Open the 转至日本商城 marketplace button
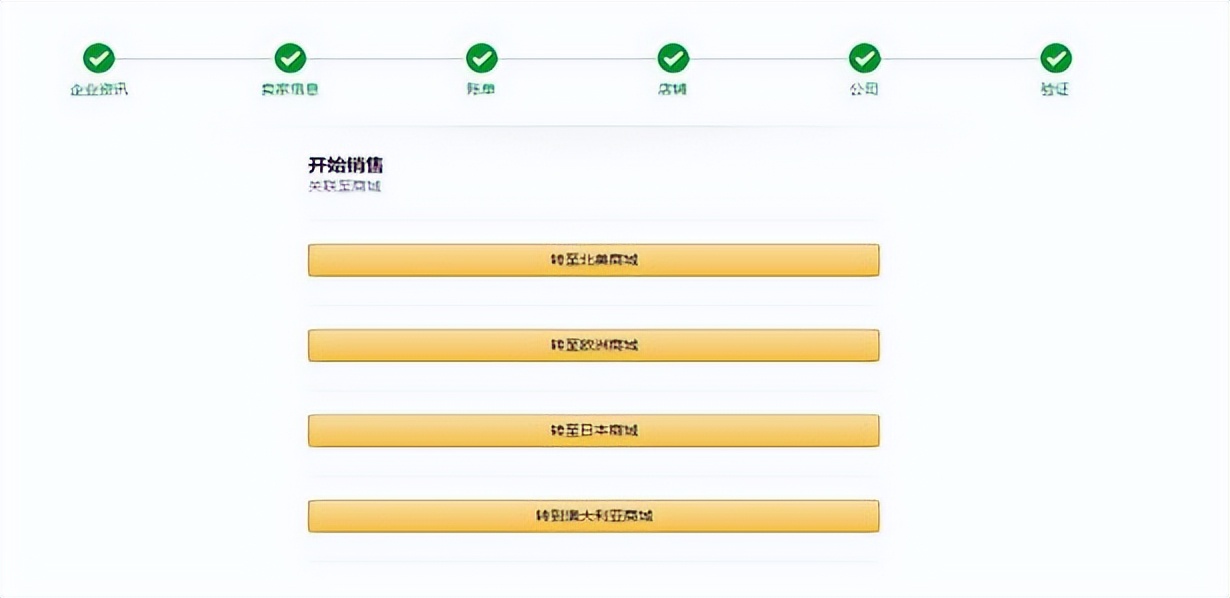This screenshot has height=598, width=1230. 594,429
